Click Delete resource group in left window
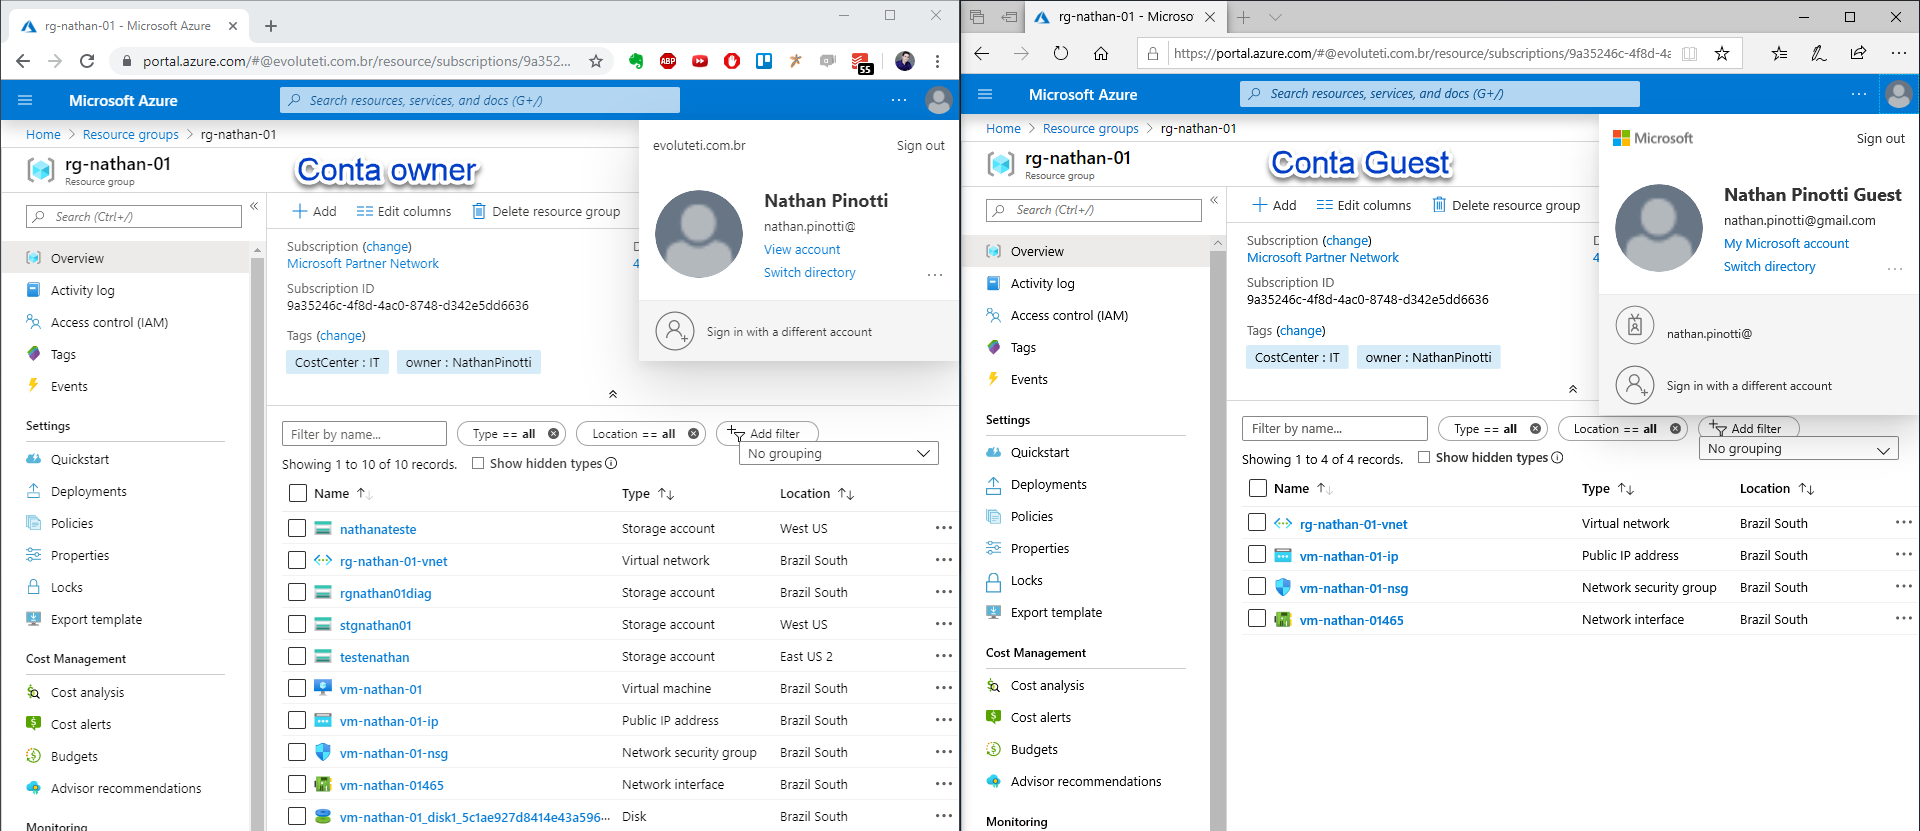 click(546, 211)
